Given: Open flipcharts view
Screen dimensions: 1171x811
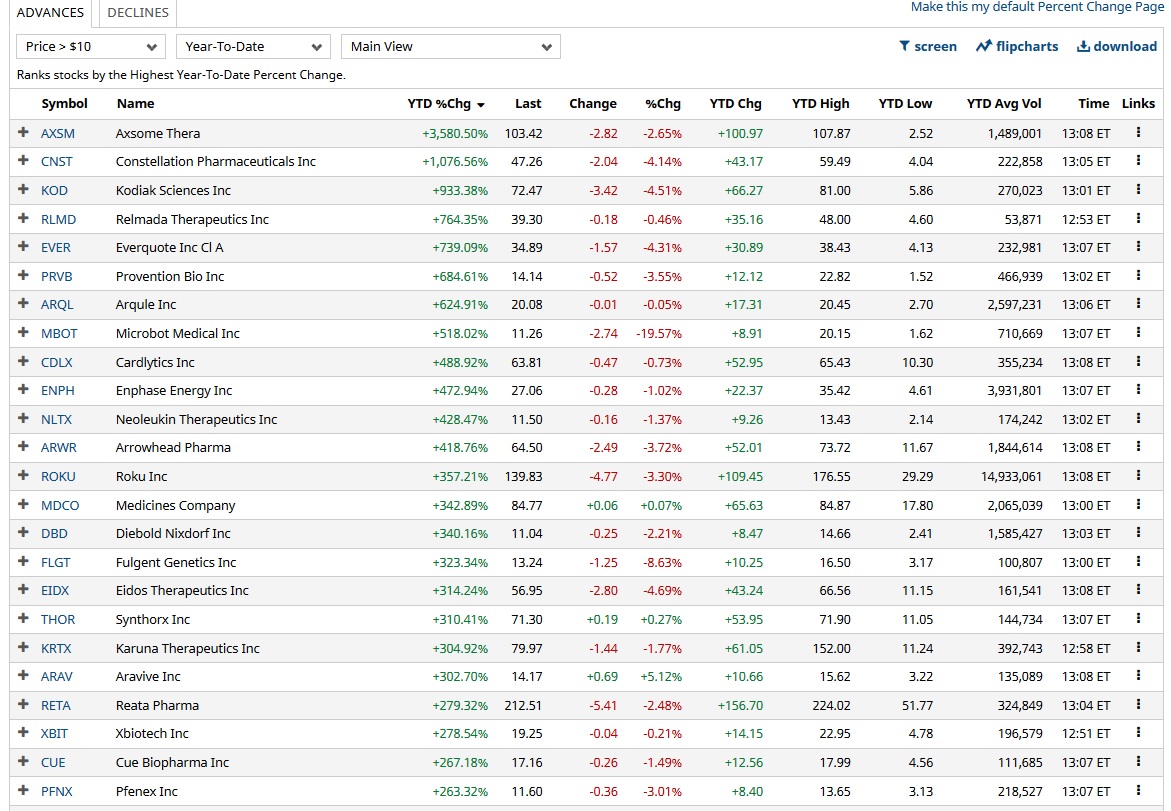Looking at the screenshot, I should (1017, 46).
